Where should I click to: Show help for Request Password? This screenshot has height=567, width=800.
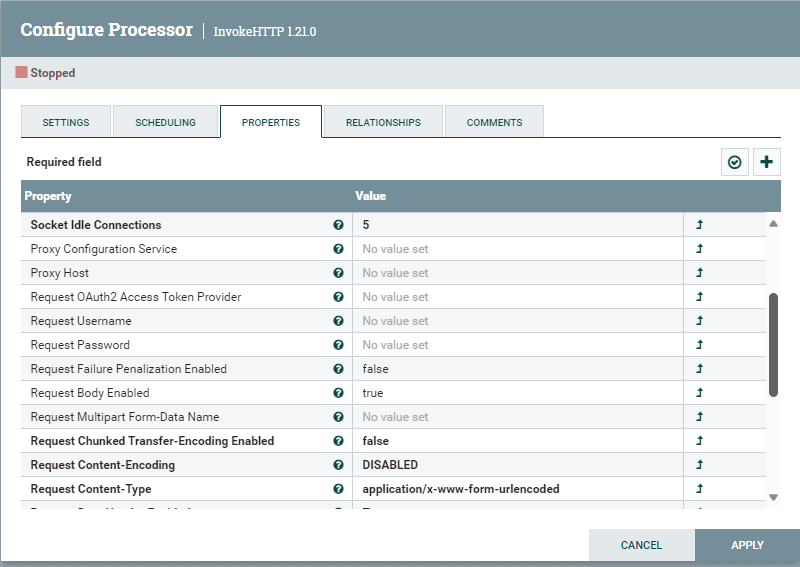[x=338, y=344]
